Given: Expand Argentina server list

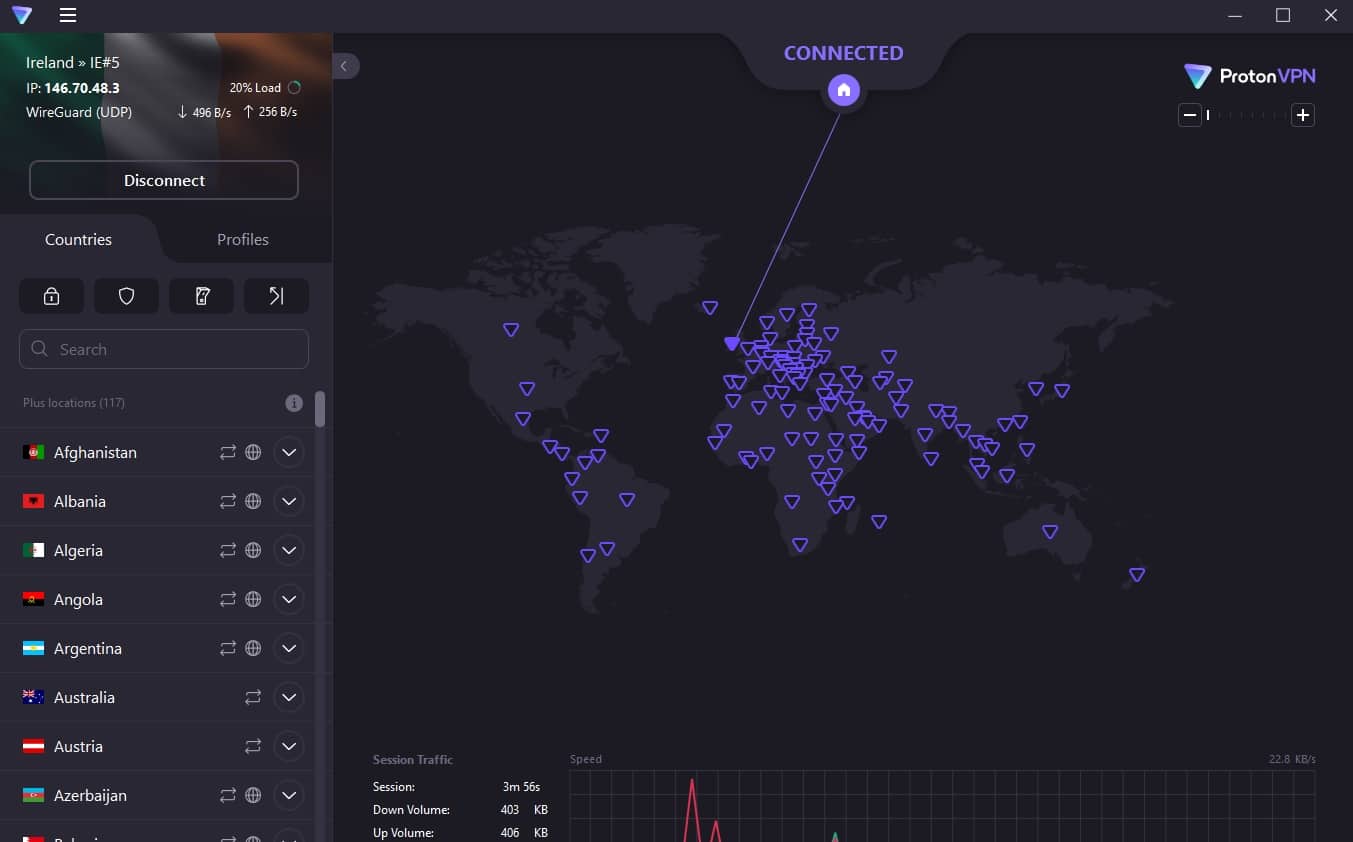Looking at the screenshot, I should click(x=289, y=648).
